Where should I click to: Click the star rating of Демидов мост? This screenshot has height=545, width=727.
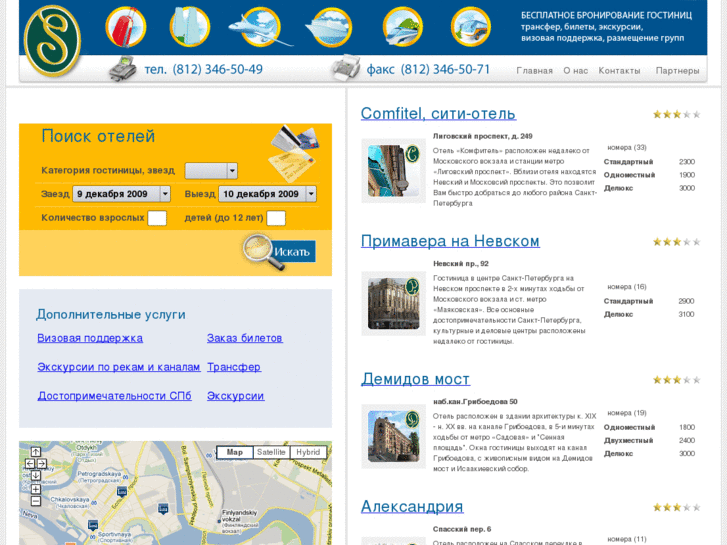pos(676,380)
